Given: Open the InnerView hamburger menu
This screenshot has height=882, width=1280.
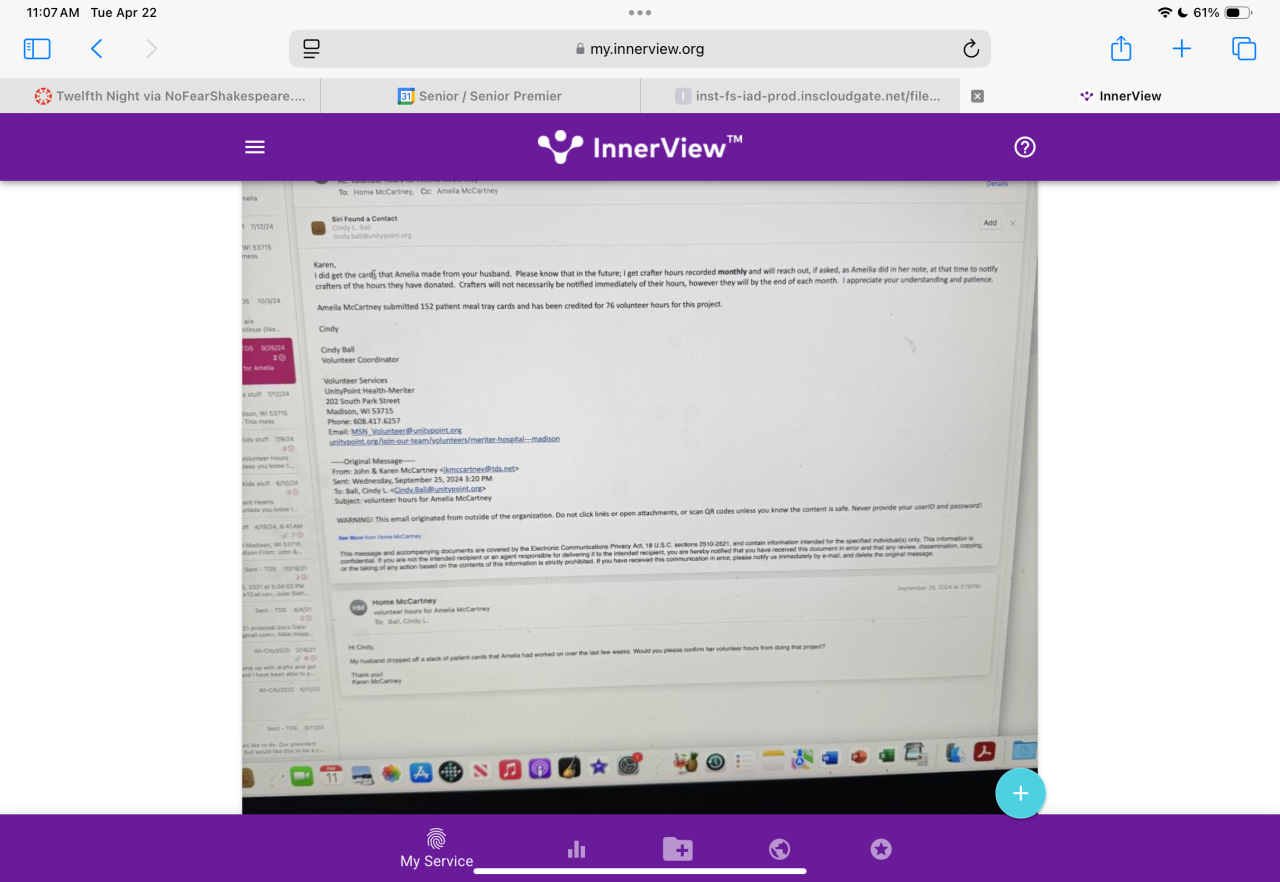Looking at the screenshot, I should point(255,147).
